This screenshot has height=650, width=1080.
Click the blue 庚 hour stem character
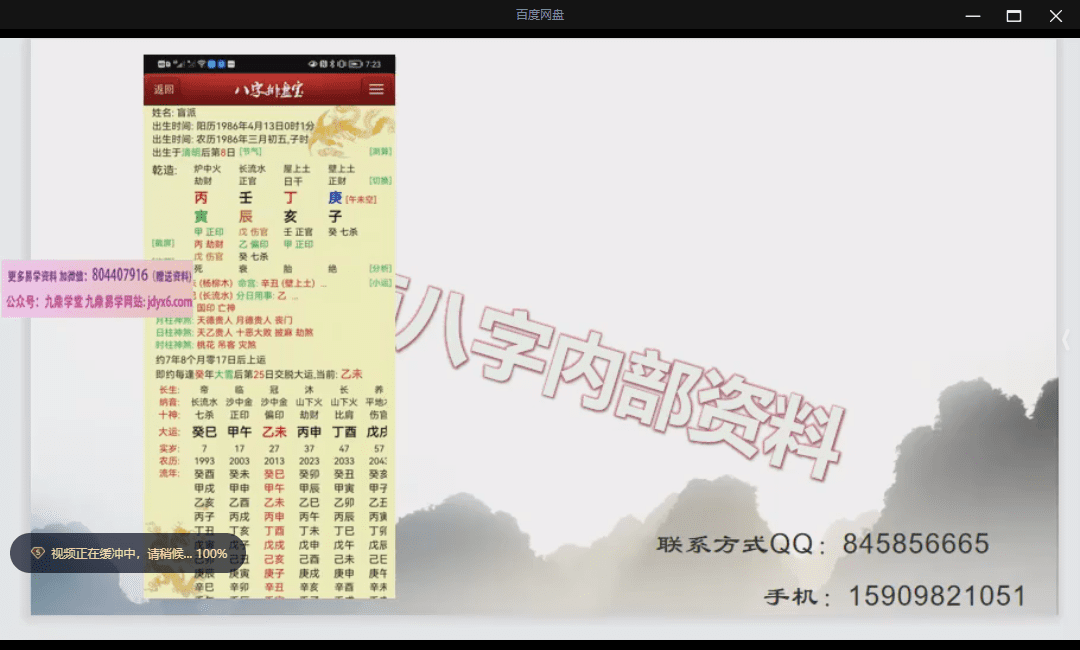335,198
